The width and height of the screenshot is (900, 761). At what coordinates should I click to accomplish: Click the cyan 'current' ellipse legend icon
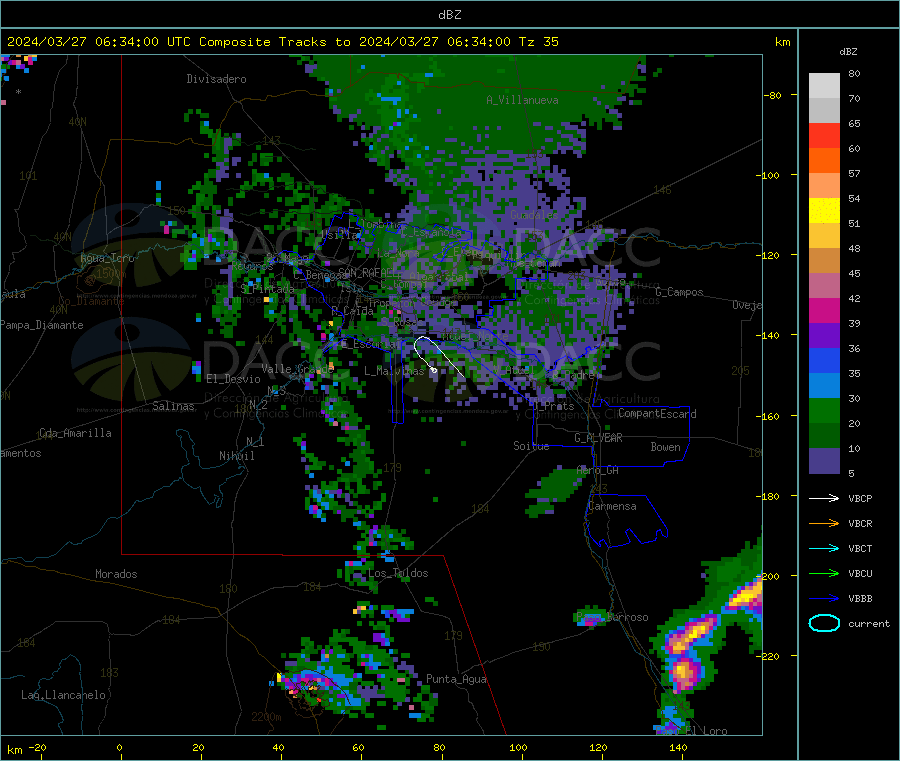(x=824, y=623)
